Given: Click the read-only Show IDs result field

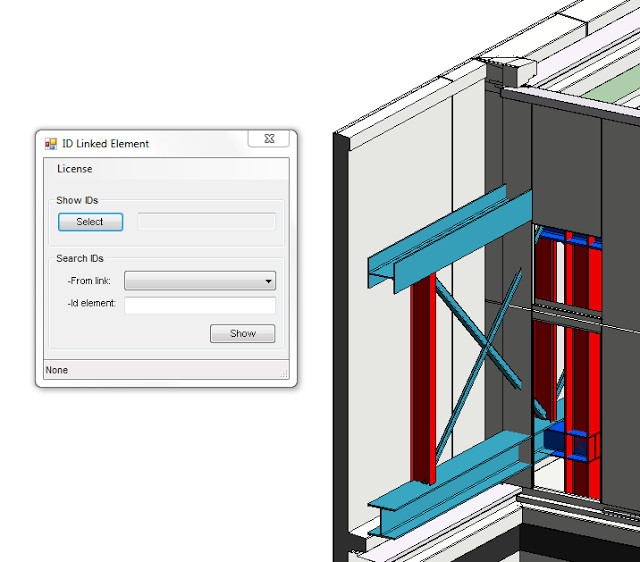Looking at the screenshot, I should tap(207, 222).
